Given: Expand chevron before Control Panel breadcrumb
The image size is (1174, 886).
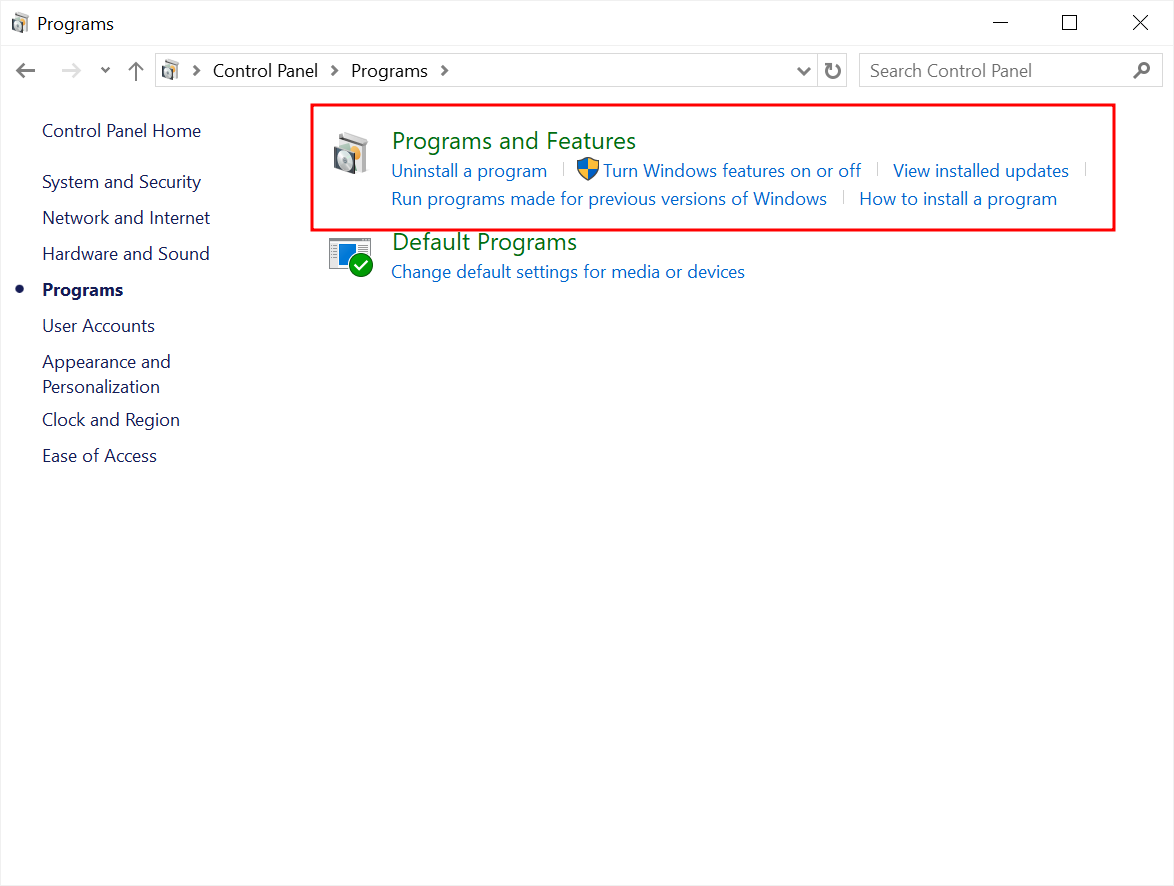Looking at the screenshot, I should (196, 70).
